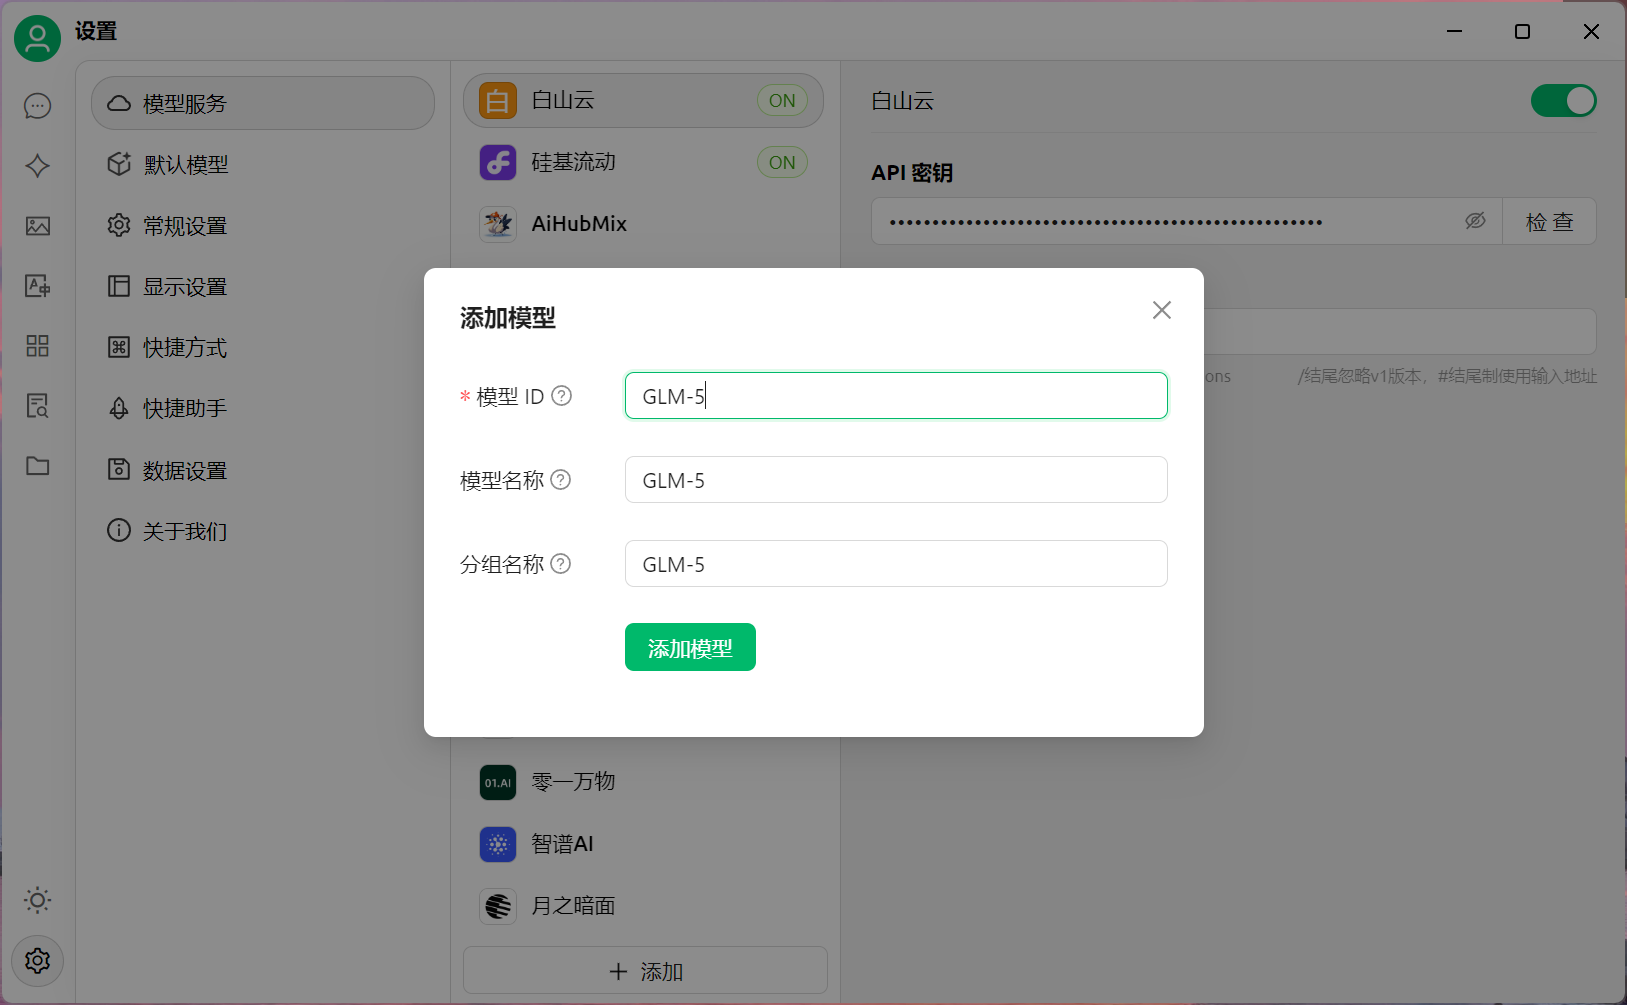Click the user avatar icon
Viewport: 1627px width, 1005px height.
pyautogui.click(x=37, y=38)
